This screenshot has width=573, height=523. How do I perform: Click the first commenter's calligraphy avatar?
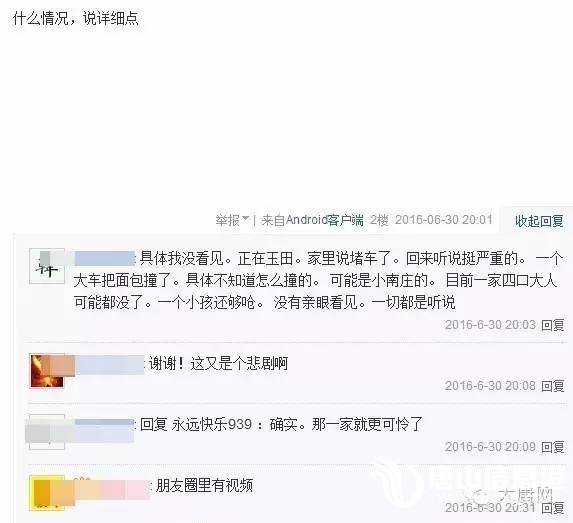(47, 266)
